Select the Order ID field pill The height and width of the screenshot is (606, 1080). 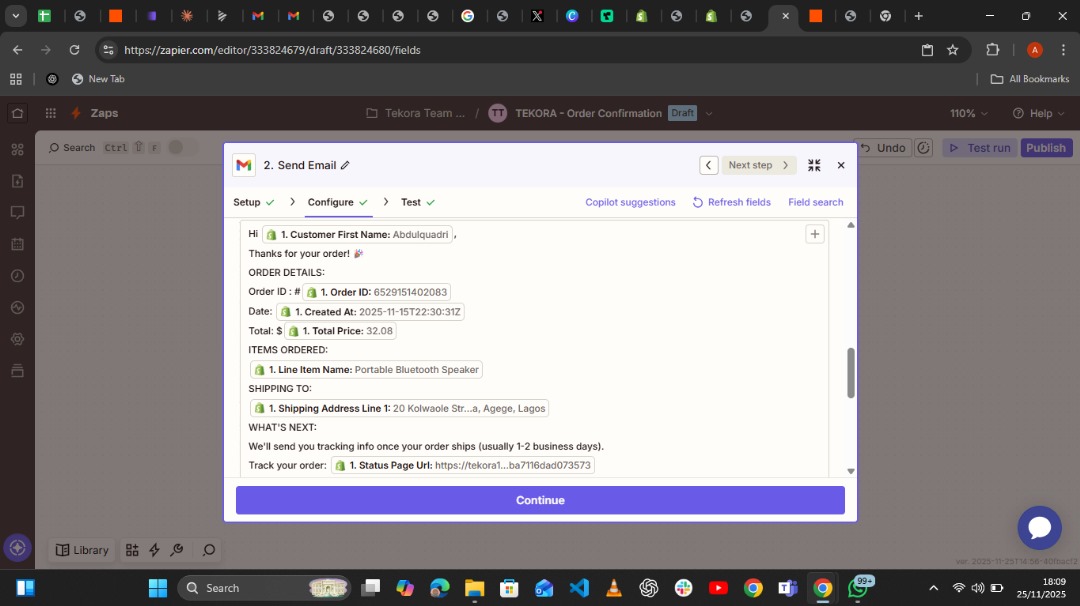click(x=377, y=292)
